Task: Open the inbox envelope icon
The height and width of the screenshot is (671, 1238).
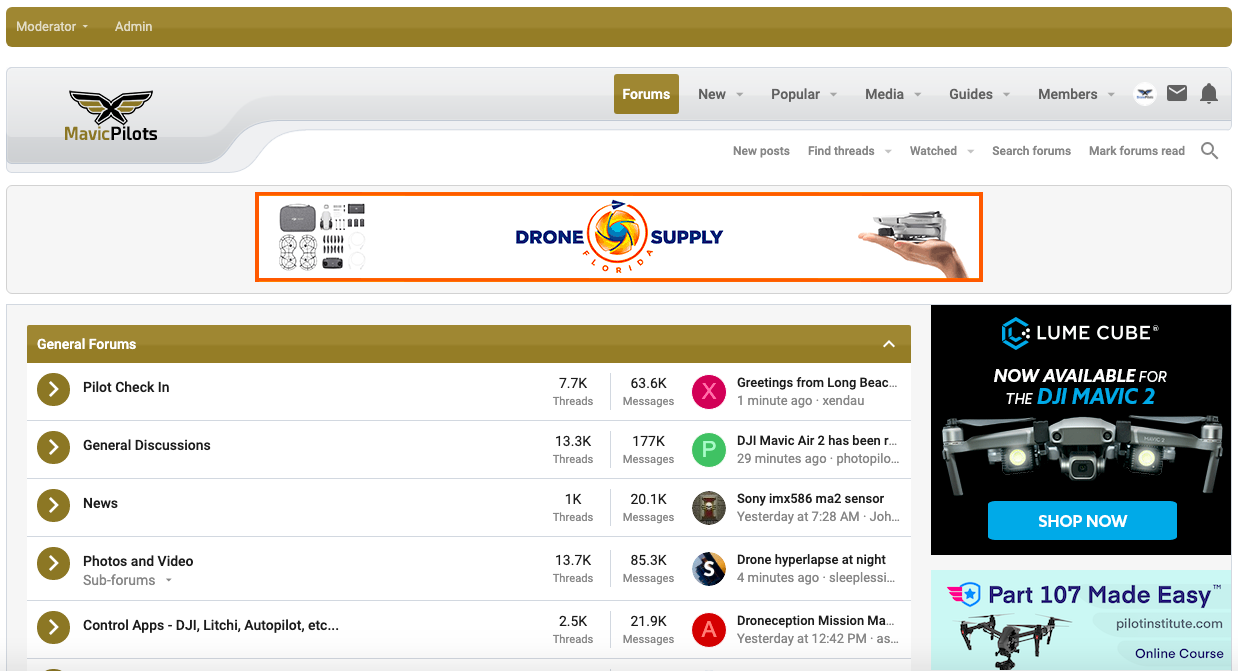Action: [x=1177, y=93]
